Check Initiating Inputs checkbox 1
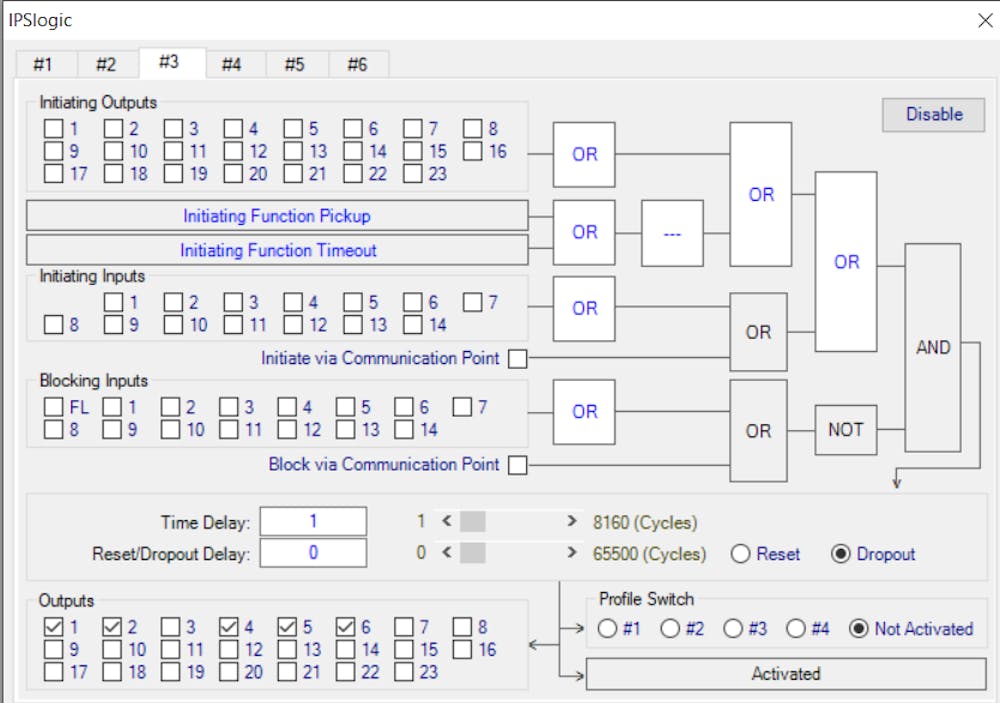Screen dimensions: 1000x703 (x=114, y=302)
